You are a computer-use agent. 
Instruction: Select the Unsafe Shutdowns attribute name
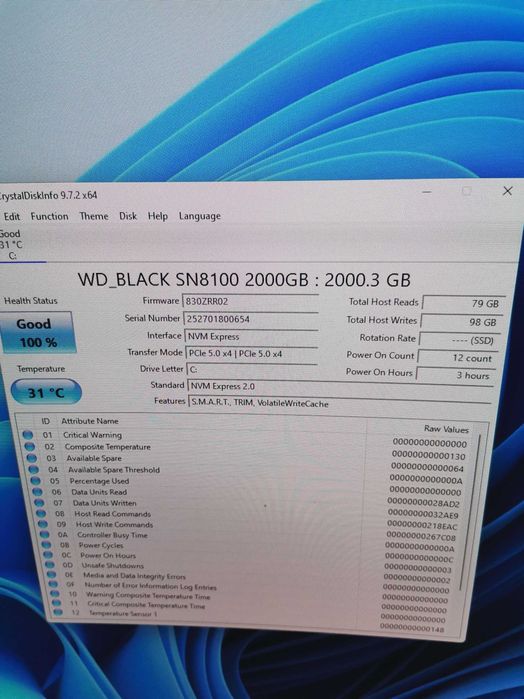coord(113,566)
